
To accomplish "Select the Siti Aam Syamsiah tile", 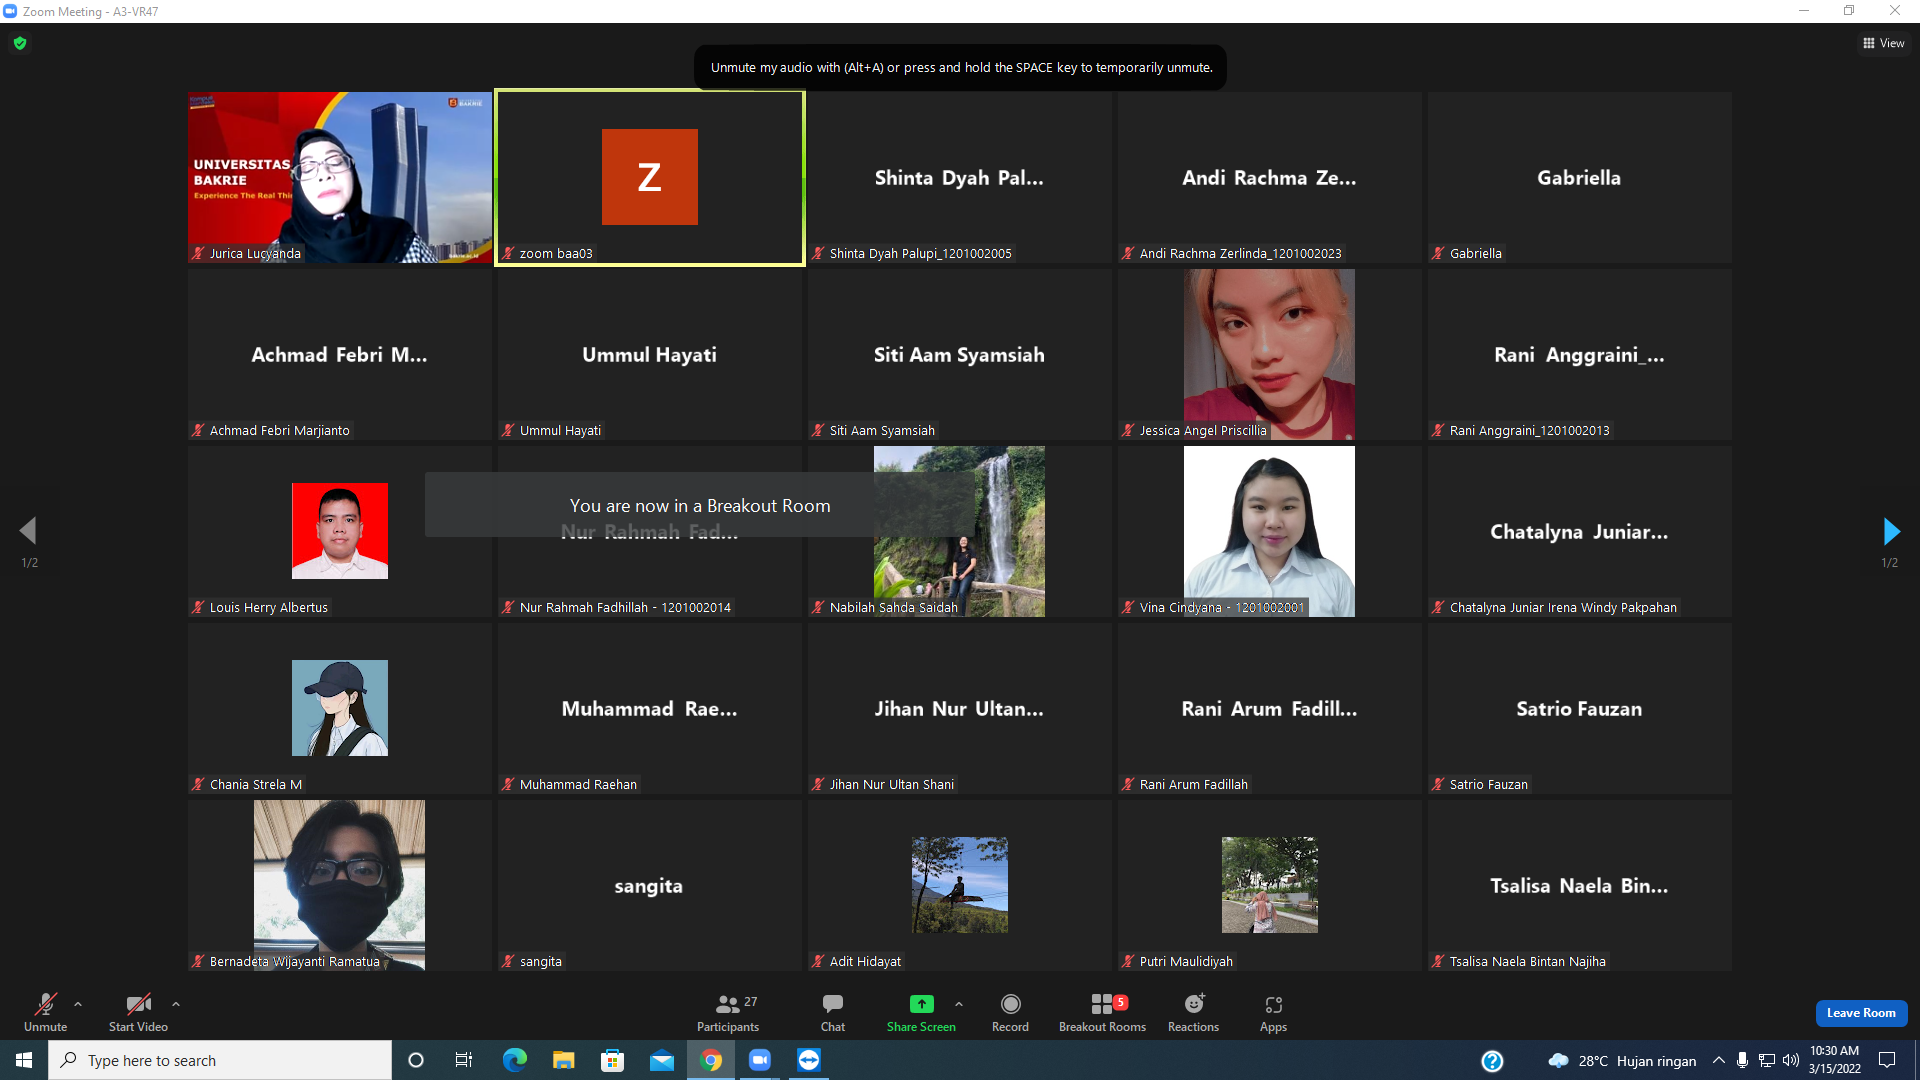I will click(960, 355).
